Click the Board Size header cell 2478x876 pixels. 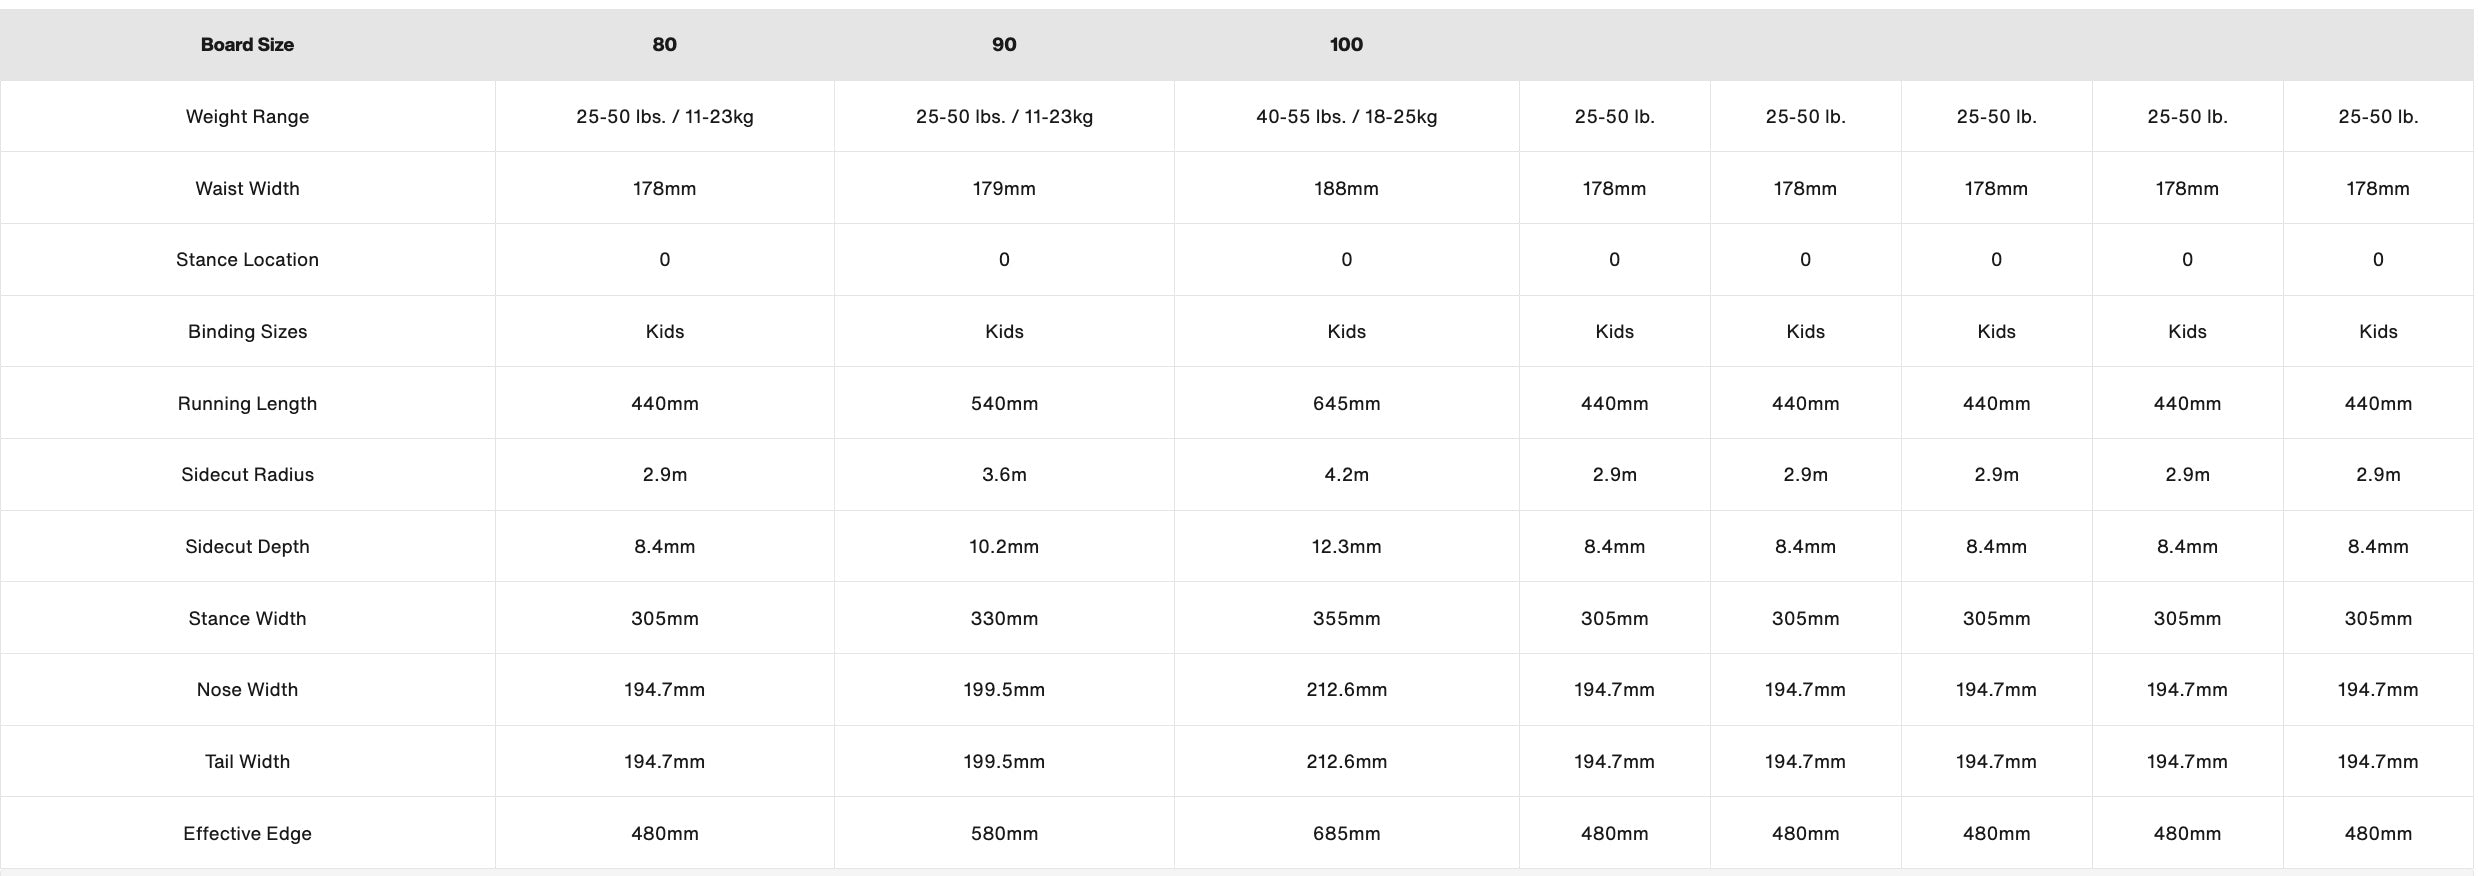[247, 45]
